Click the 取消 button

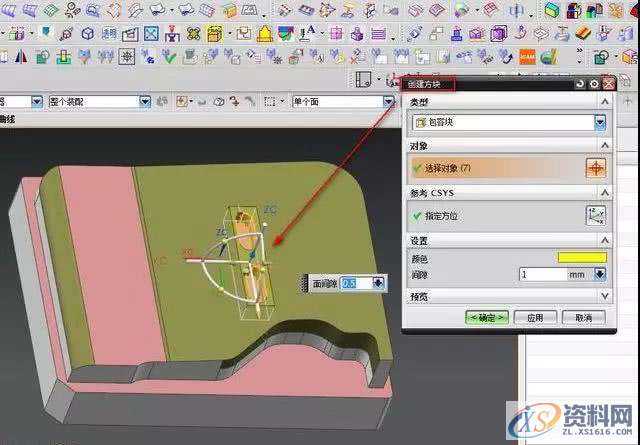(x=584, y=317)
